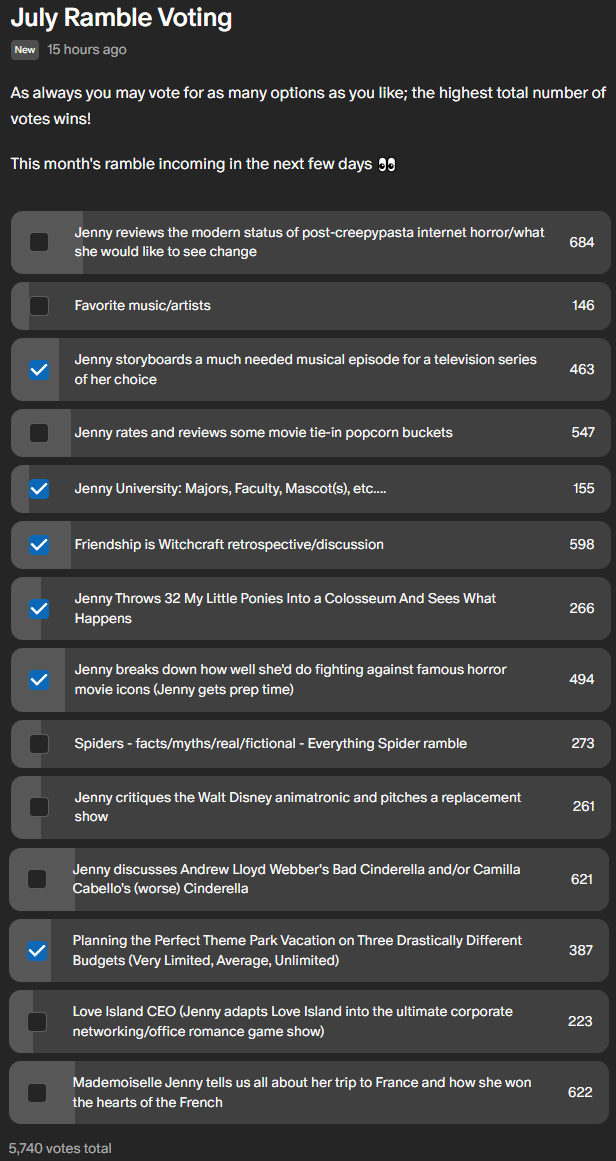Tick the Walt Disney animatronic critique checkbox
The width and height of the screenshot is (616, 1161).
[x=38, y=807]
